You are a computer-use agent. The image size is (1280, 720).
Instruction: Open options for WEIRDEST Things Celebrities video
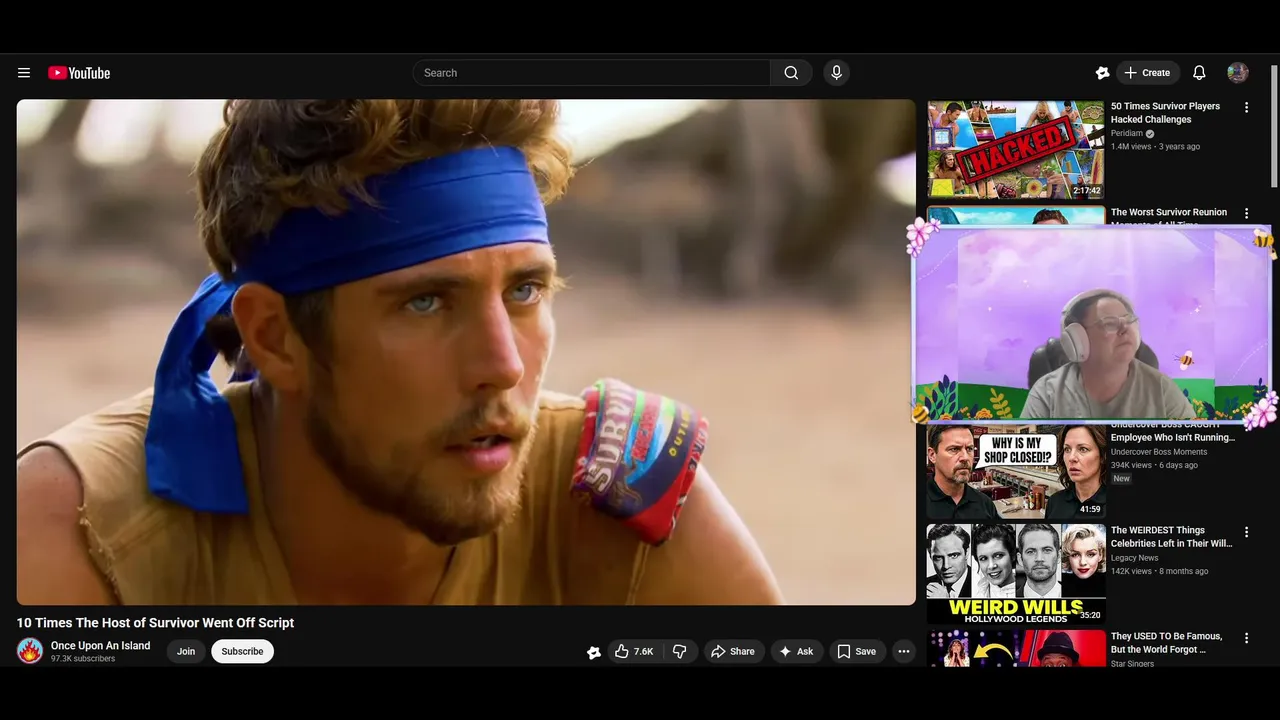tap(1246, 532)
